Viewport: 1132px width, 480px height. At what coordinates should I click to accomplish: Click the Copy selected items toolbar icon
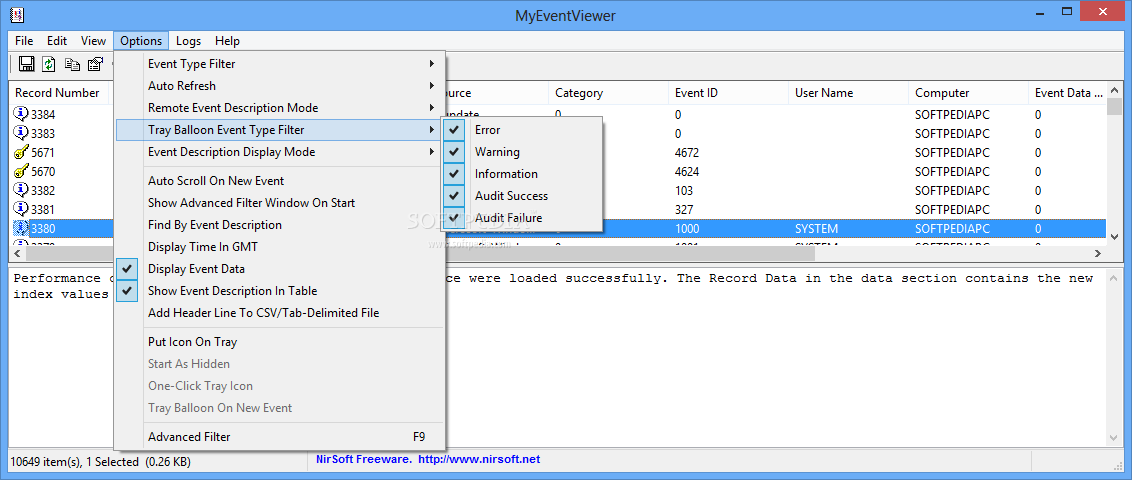pyautogui.click(x=72, y=64)
